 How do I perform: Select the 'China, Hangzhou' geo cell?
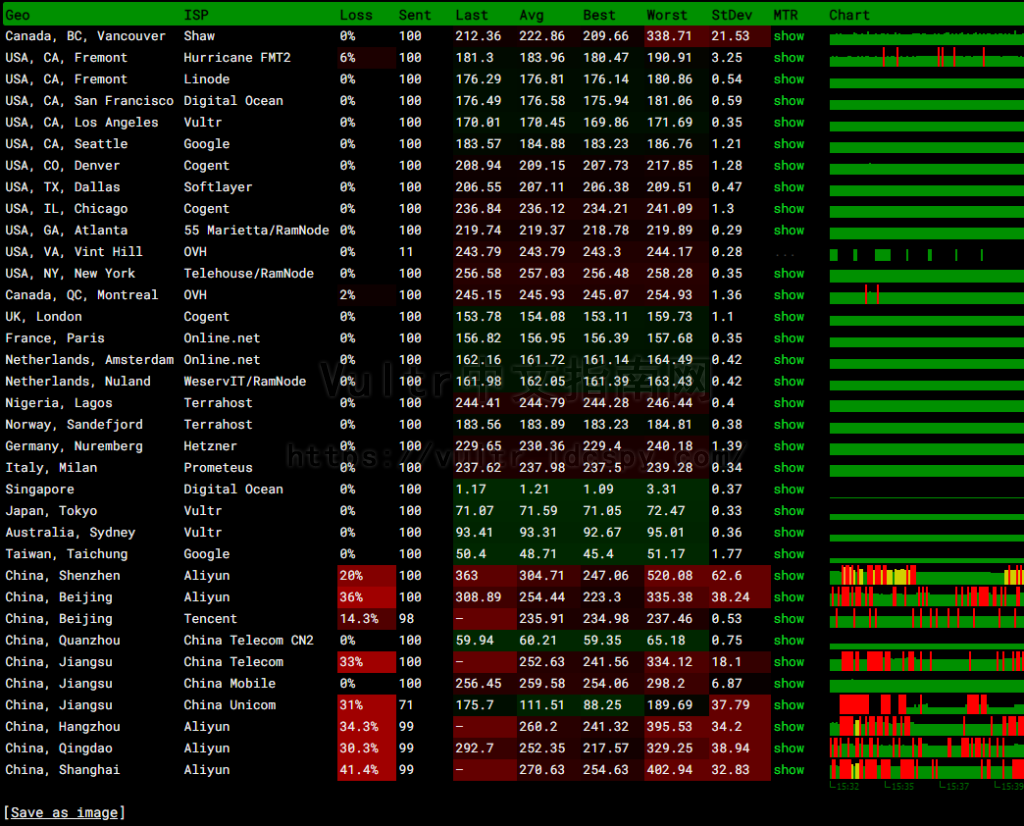click(63, 726)
